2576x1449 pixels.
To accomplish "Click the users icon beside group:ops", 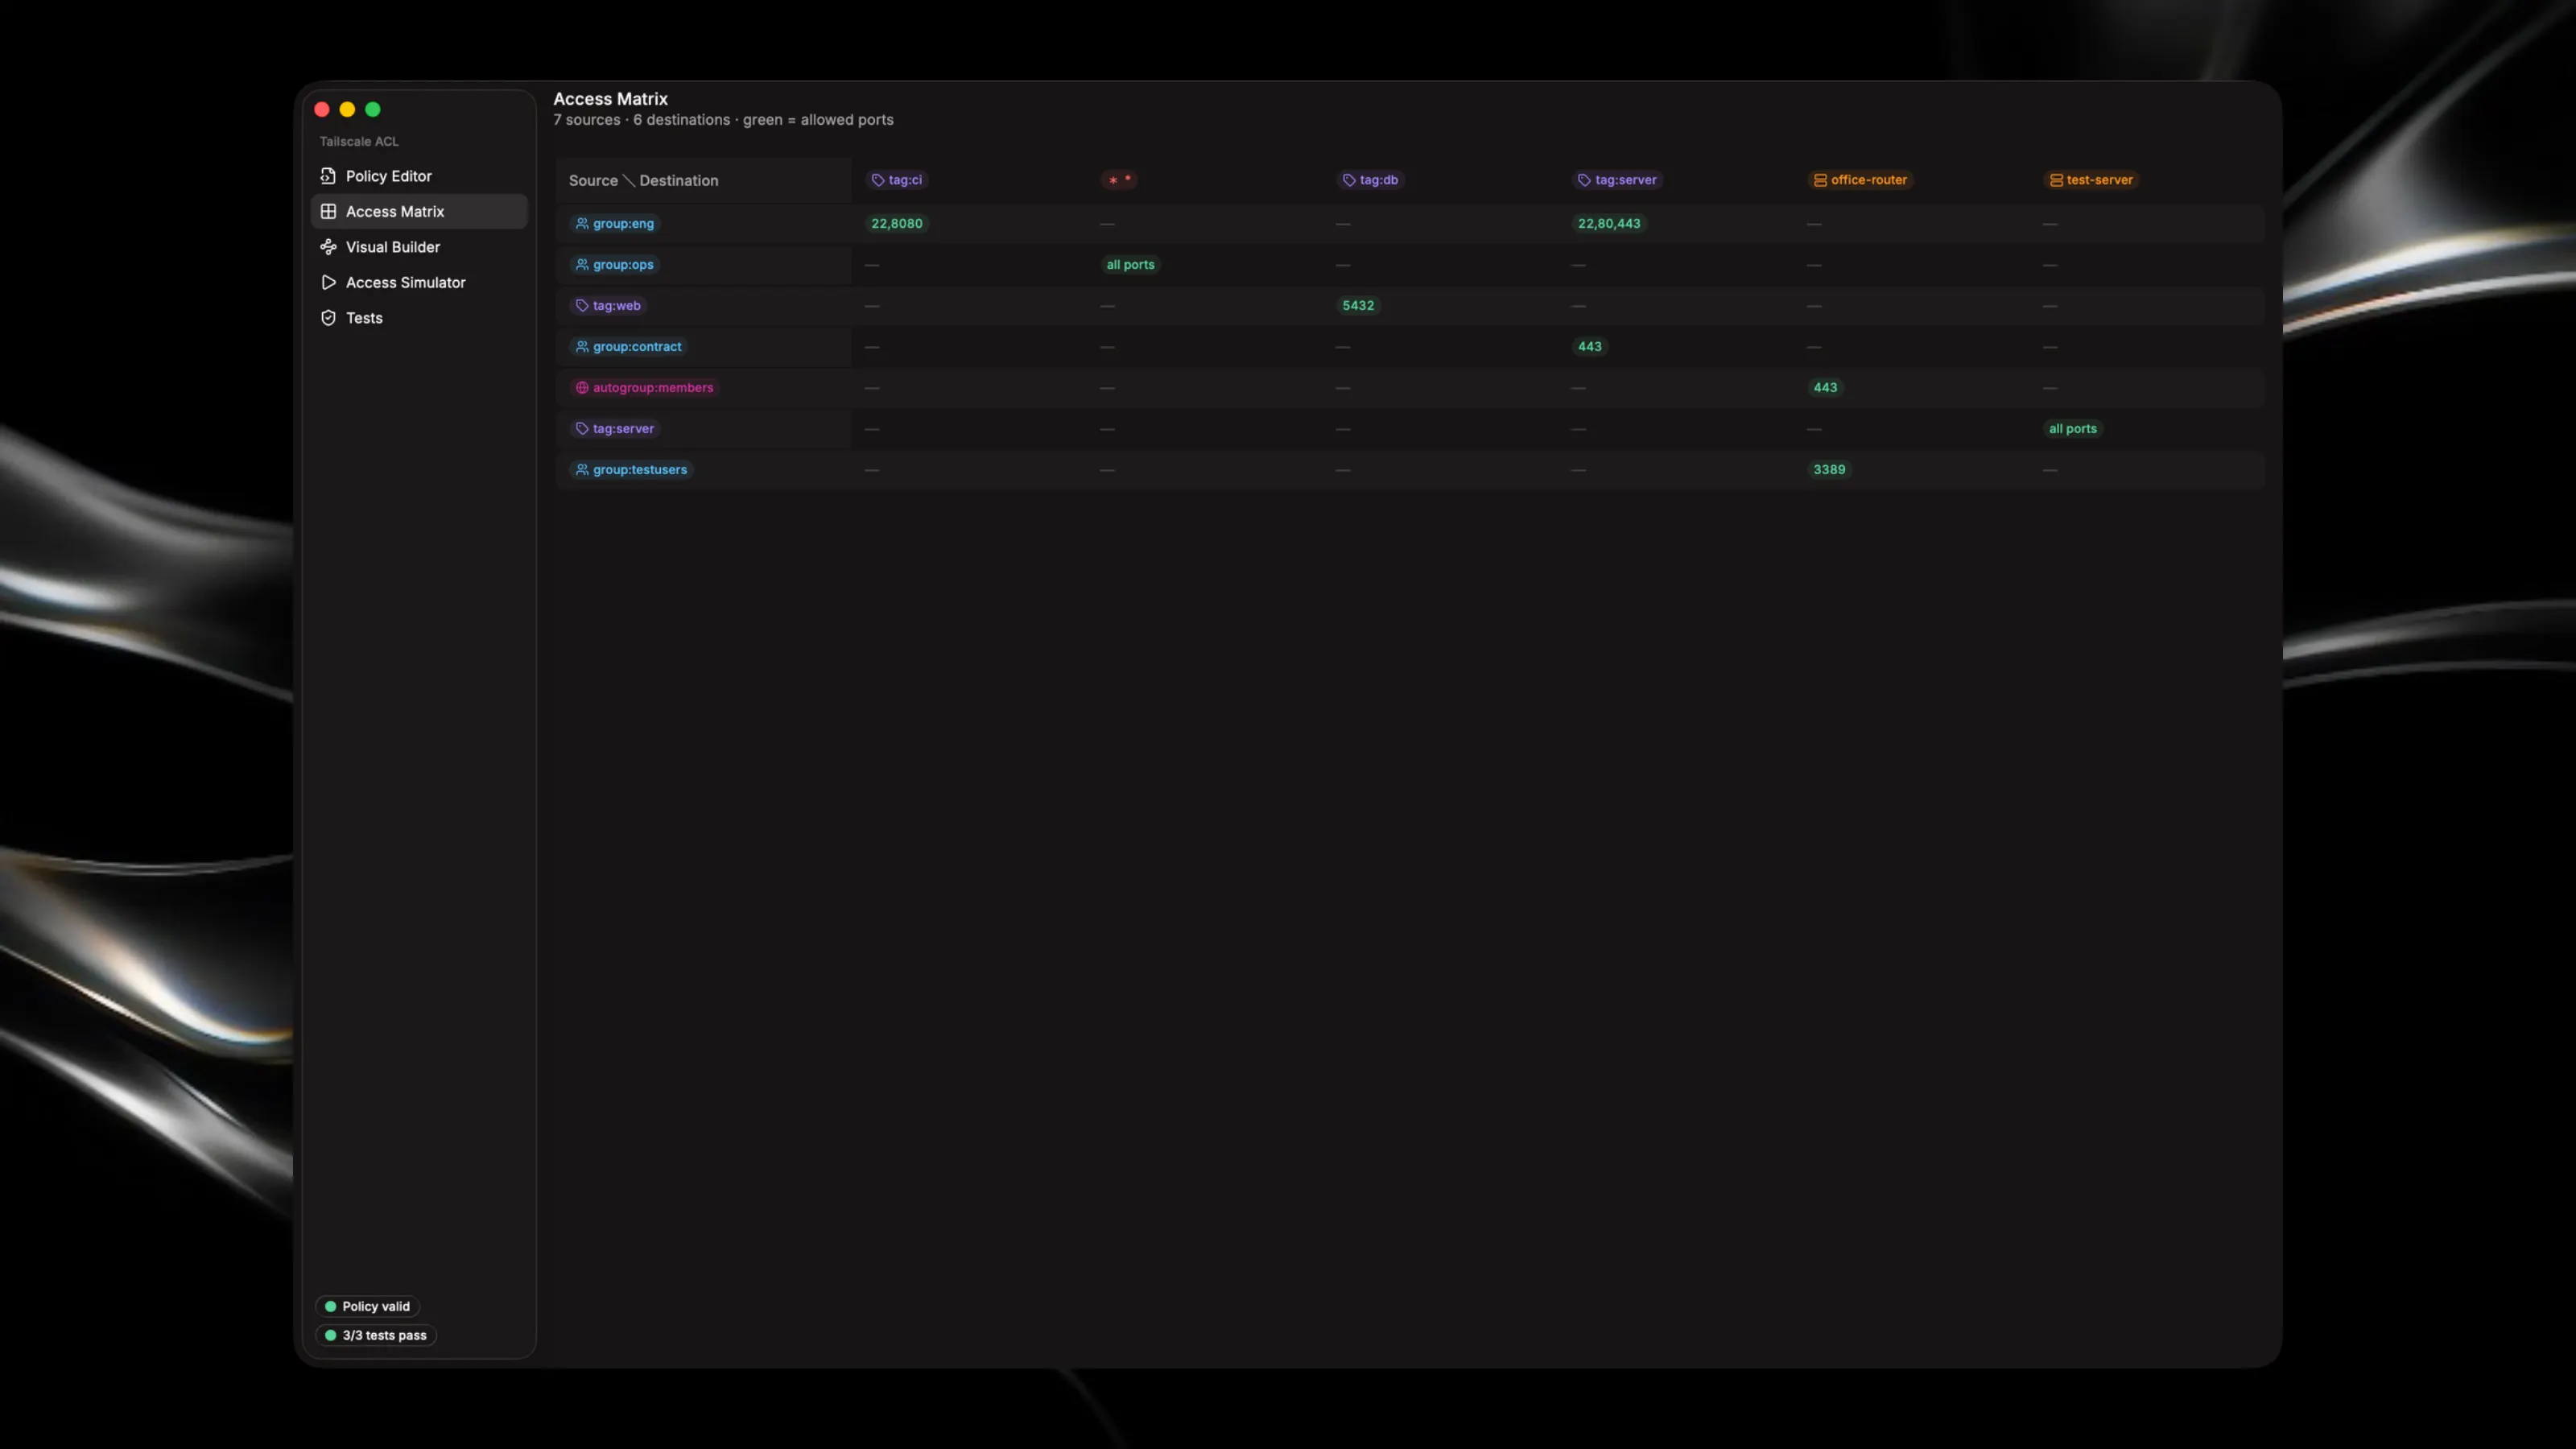I will point(582,264).
